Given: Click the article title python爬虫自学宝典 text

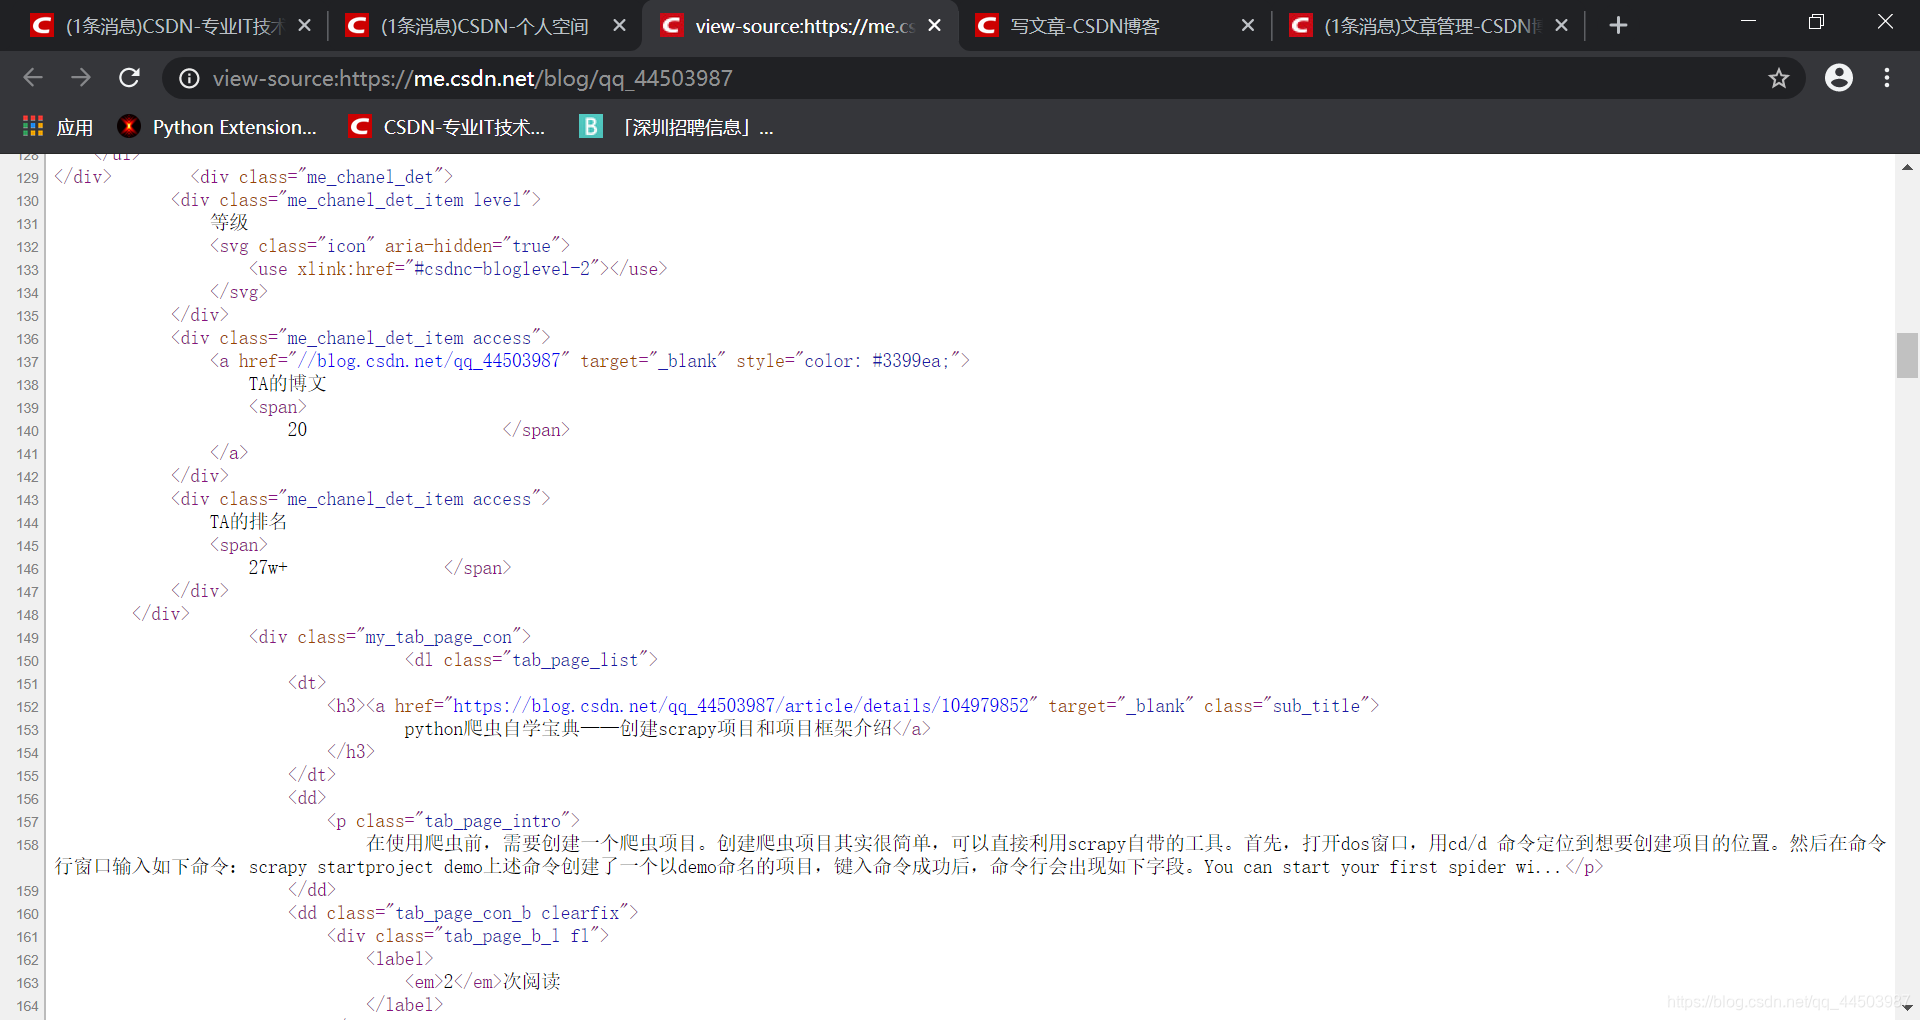Looking at the screenshot, I should (649, 729).
